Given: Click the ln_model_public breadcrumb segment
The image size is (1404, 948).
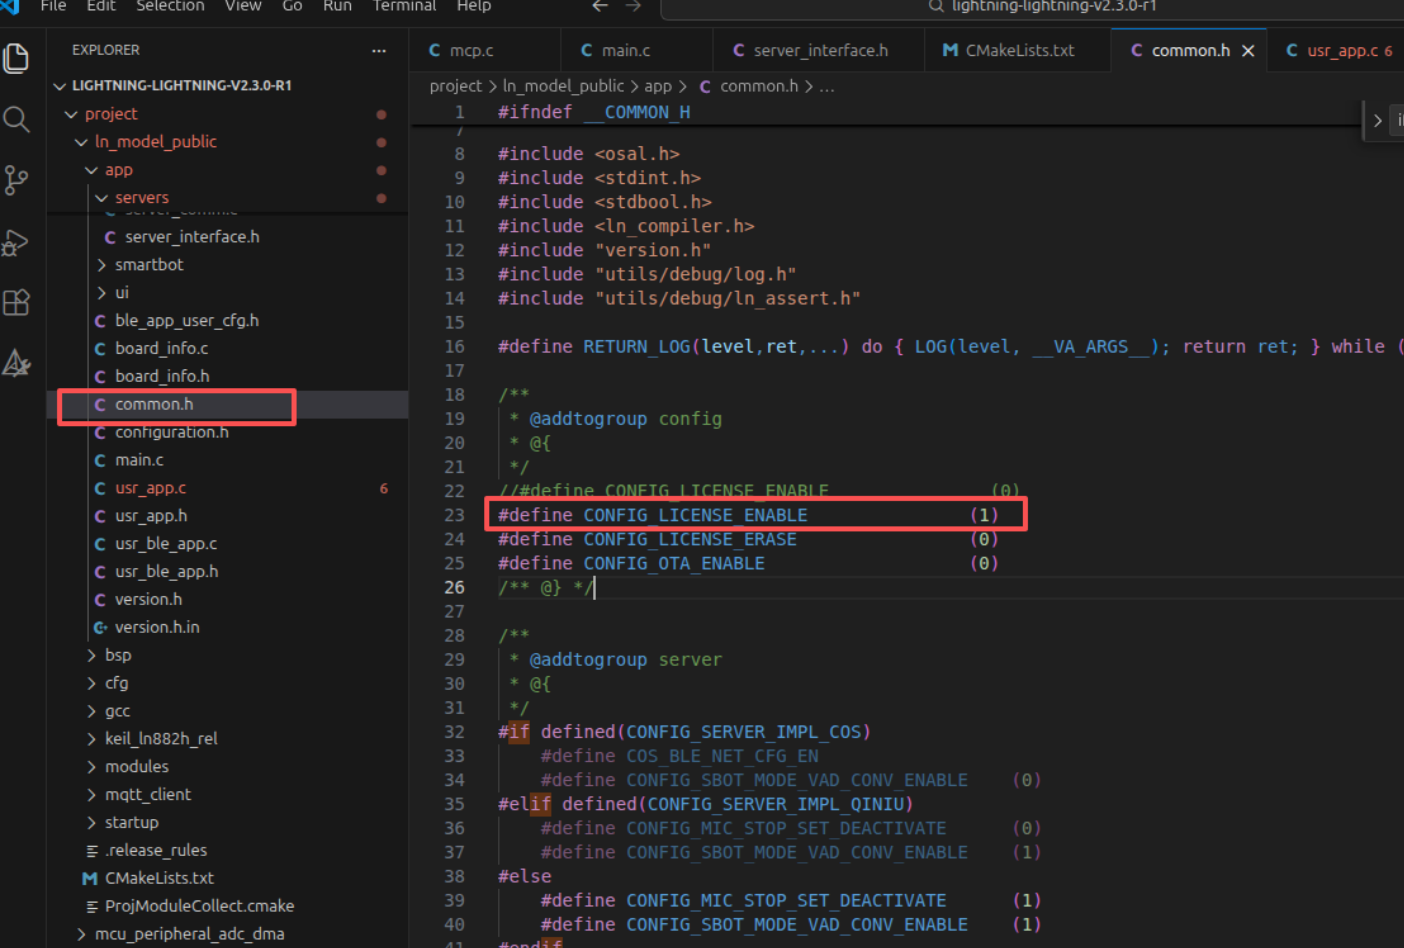Looking at the screenshot, I should [563, 87].
